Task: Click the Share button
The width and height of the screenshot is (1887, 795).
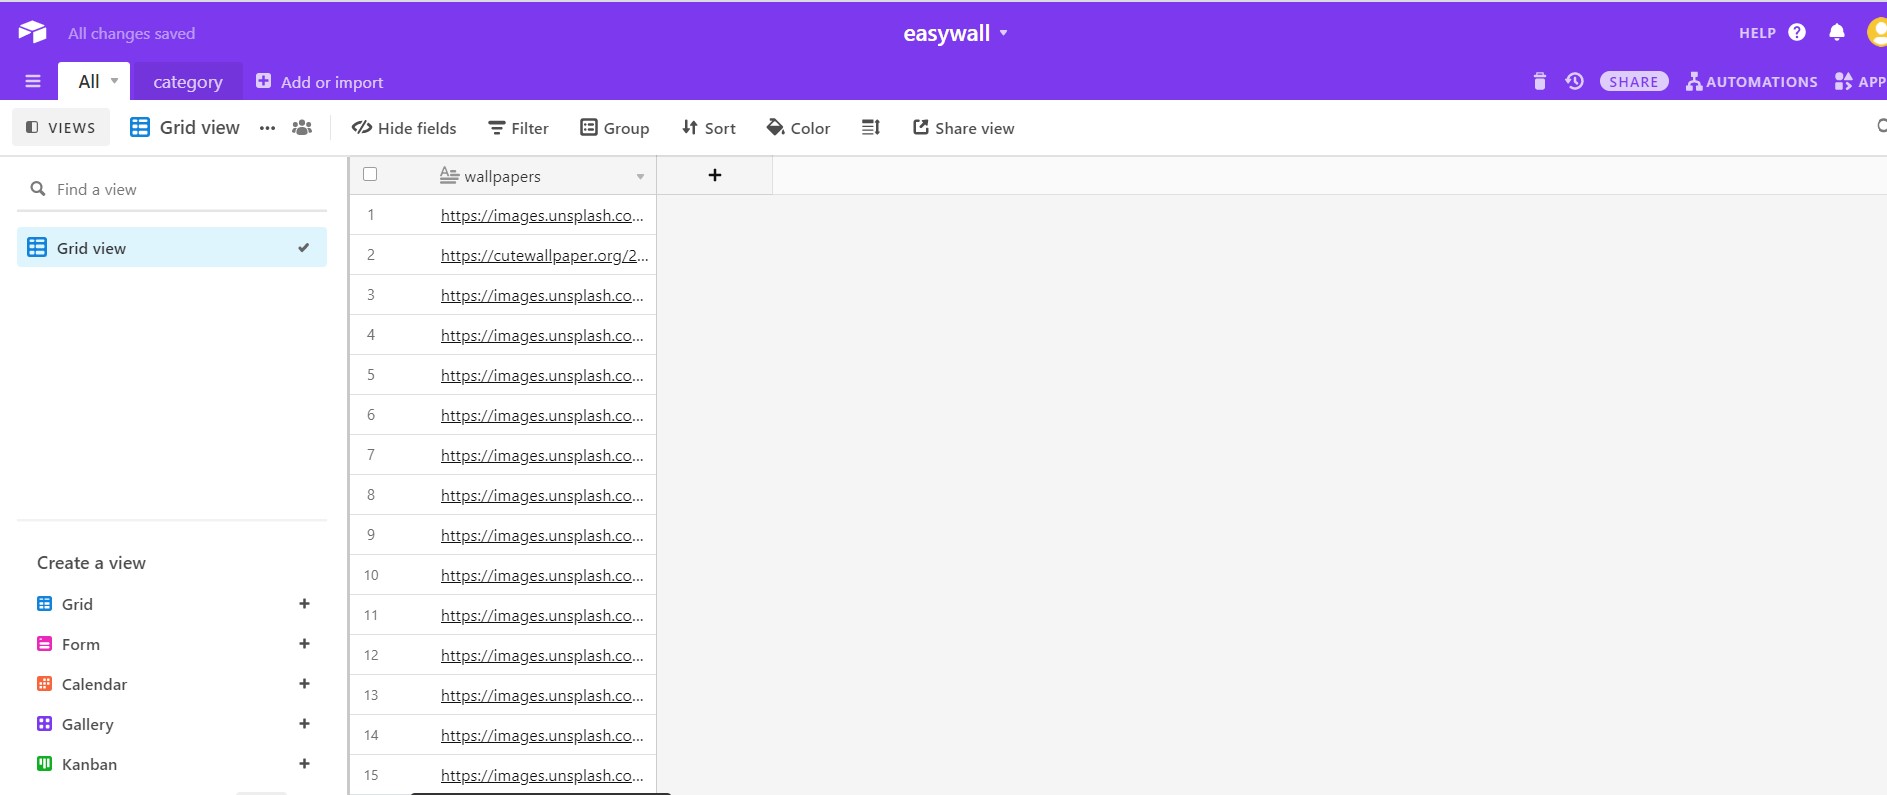Action: pos(1634,82)
